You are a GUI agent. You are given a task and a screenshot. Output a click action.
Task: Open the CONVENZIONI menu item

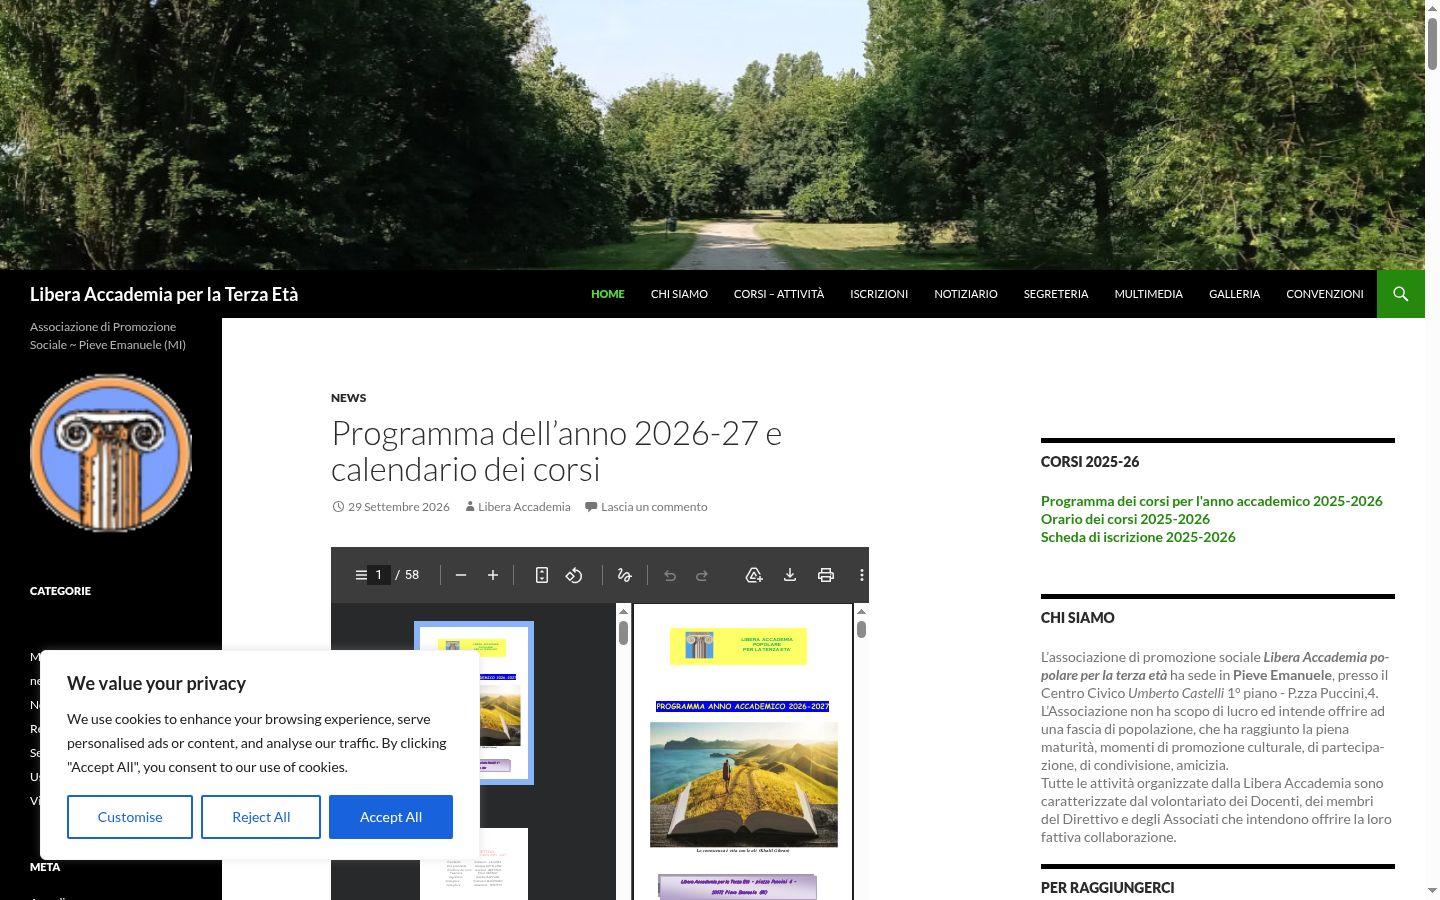[x=1325, y=294]
